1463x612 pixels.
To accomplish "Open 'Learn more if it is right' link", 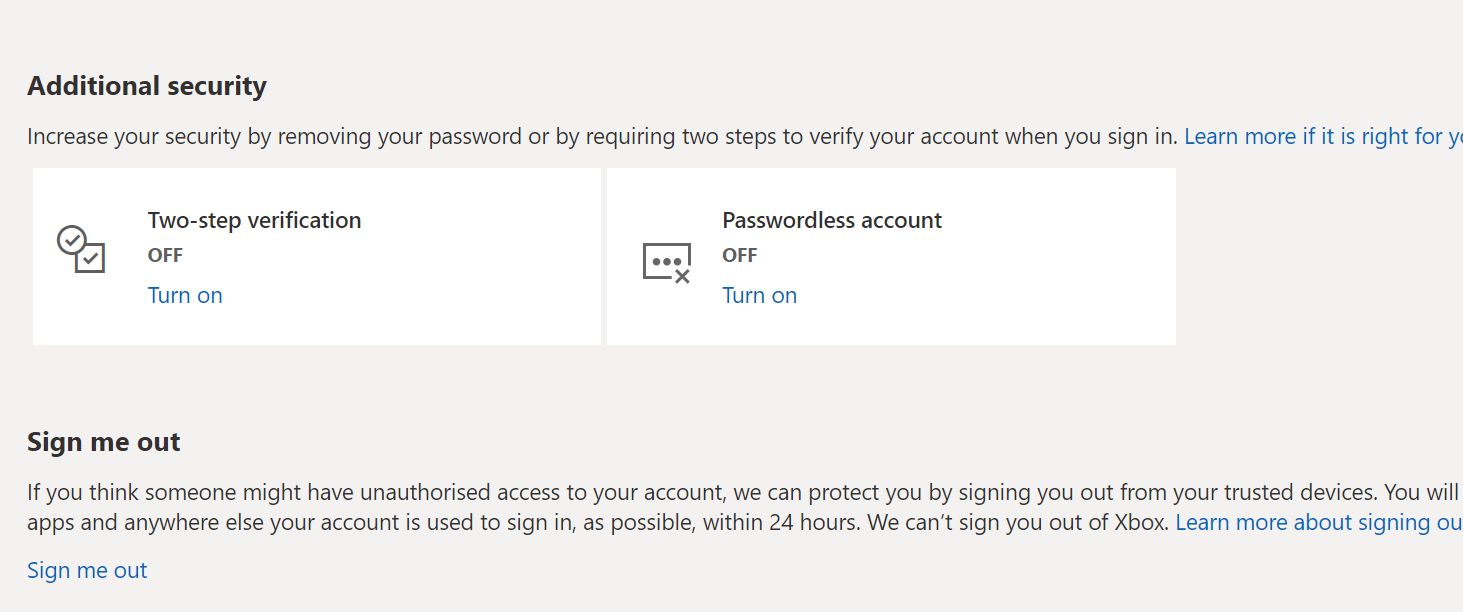I will click(1322, 136).
